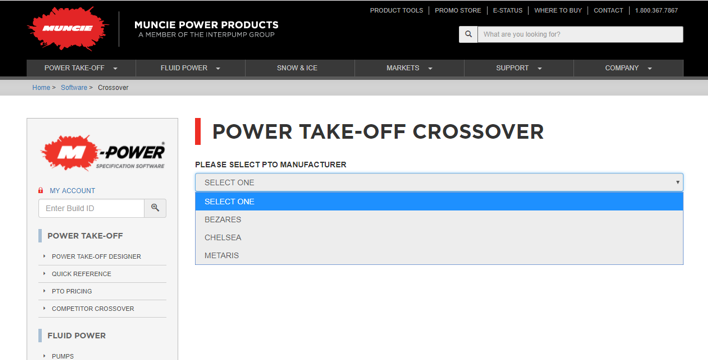This screenshot has width=708, height=360.
Task: Click the Where To Buy link
Action: 558,10
